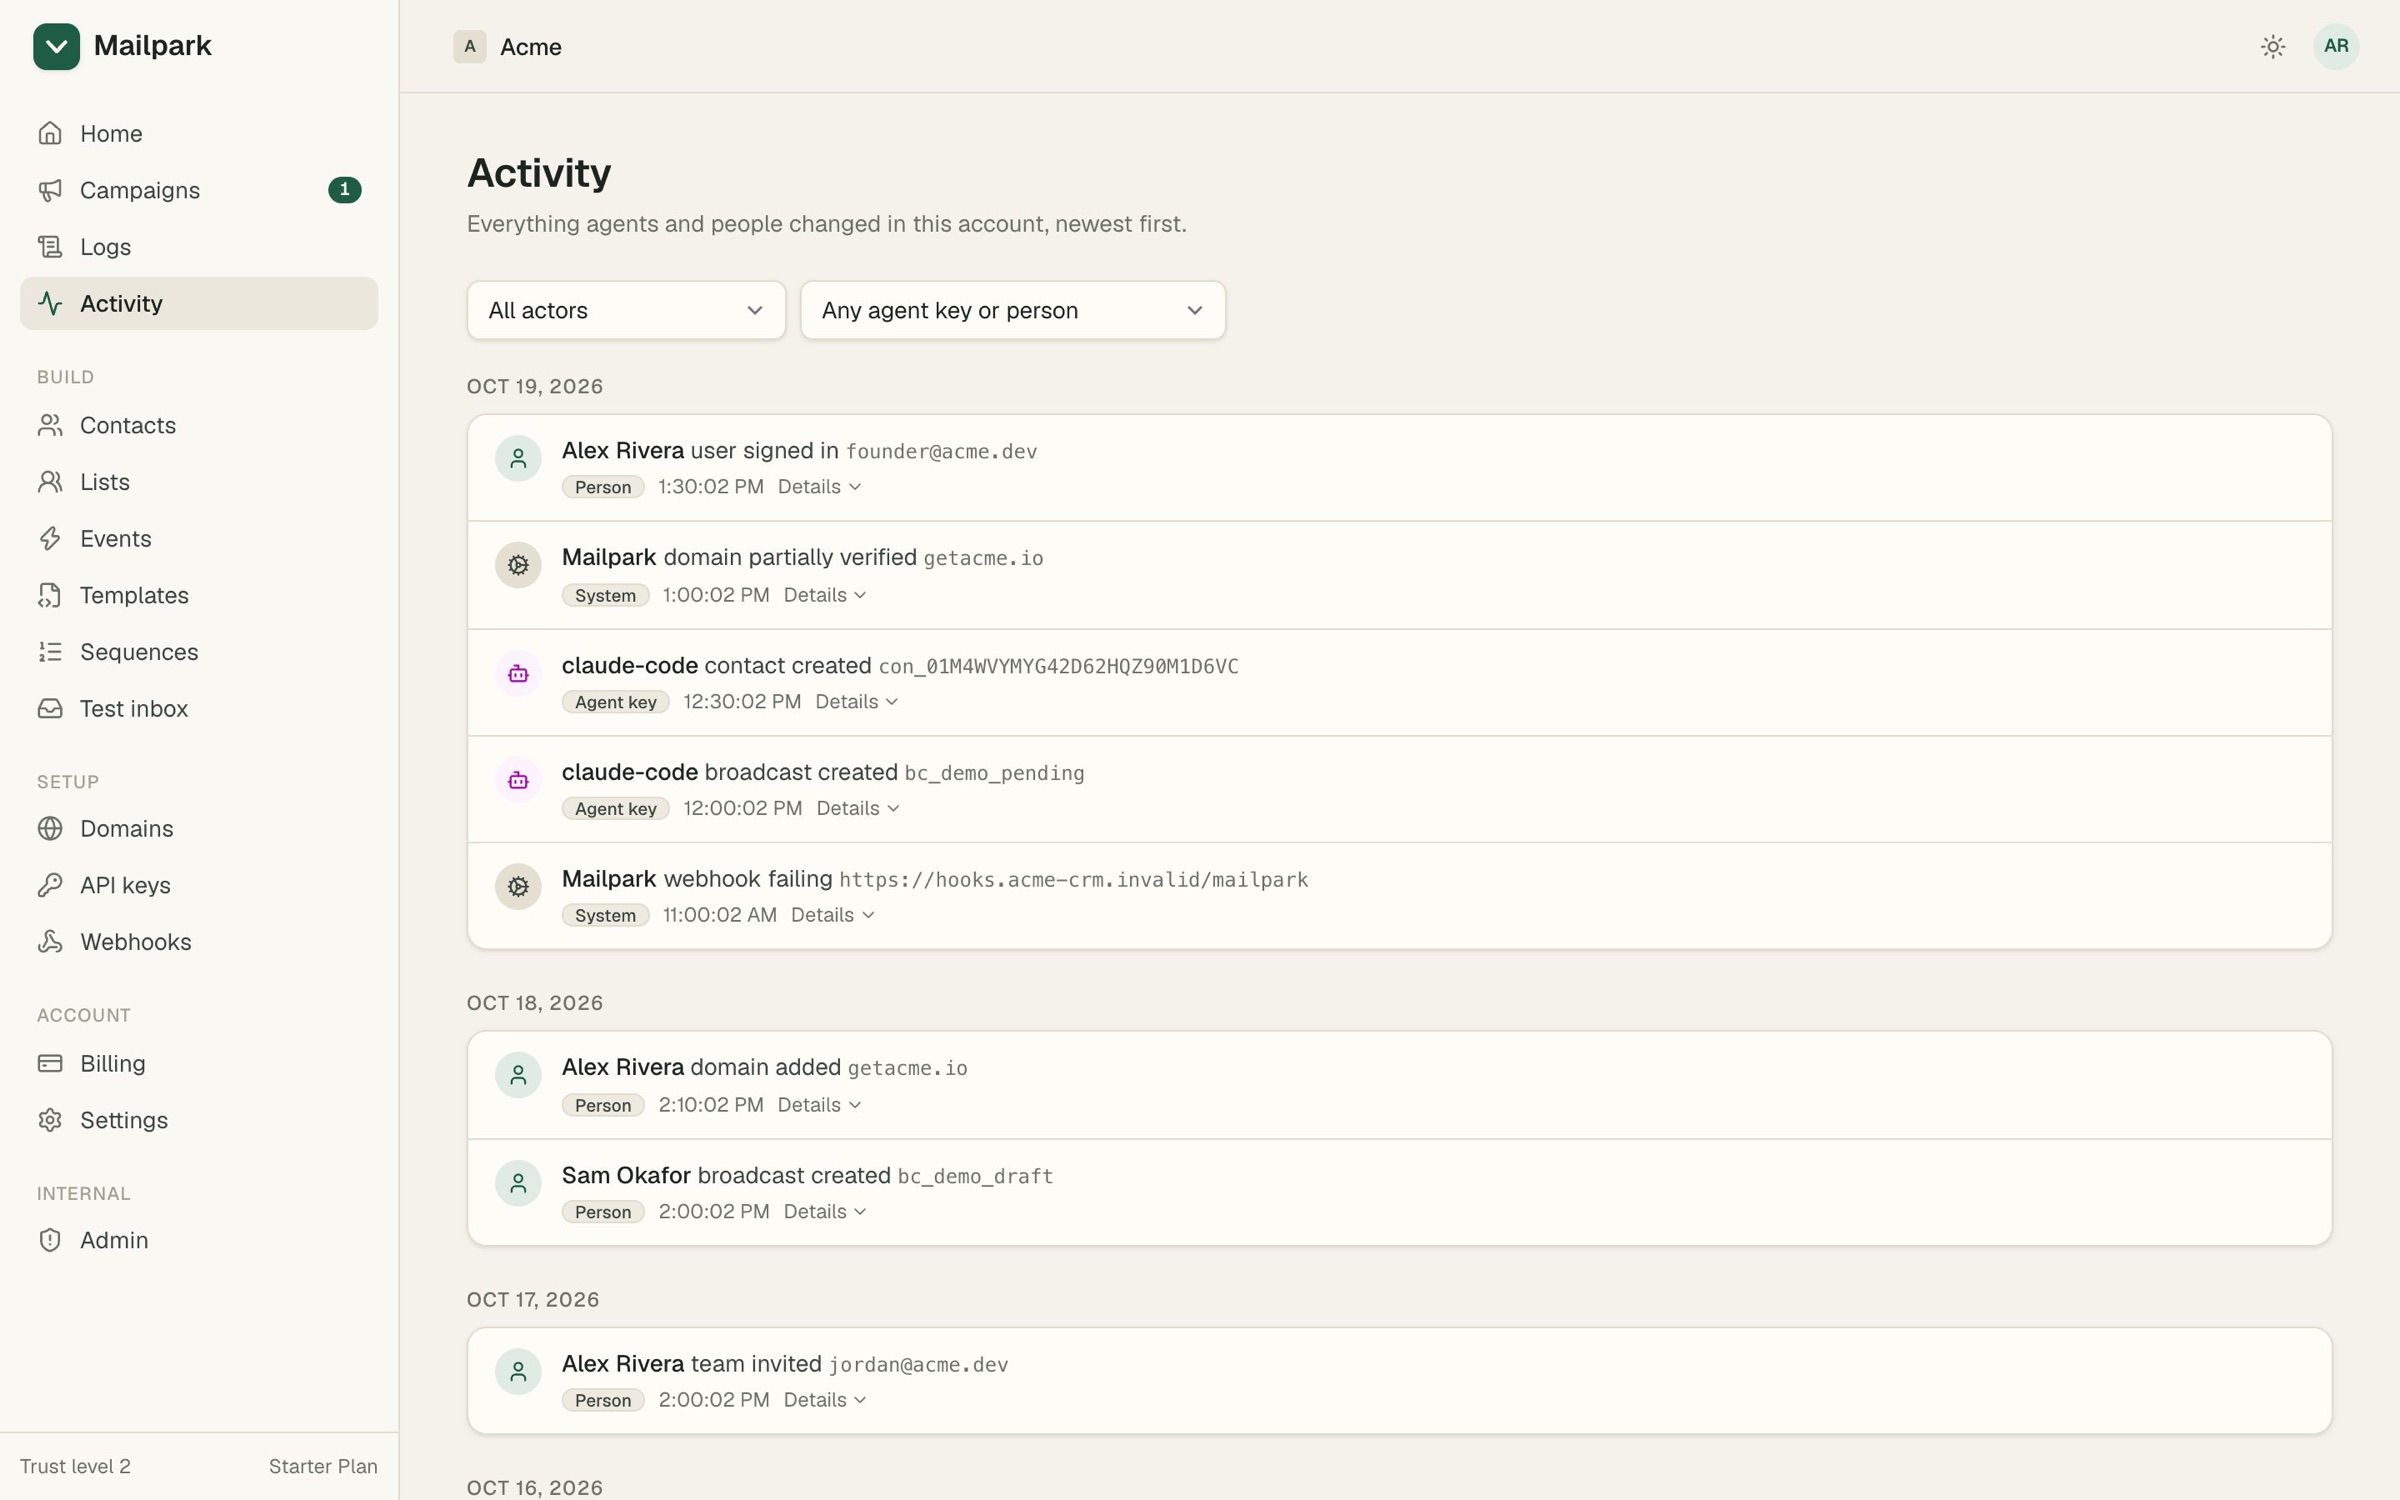Click the Home sidebar icon

click(x=50, y=133)
